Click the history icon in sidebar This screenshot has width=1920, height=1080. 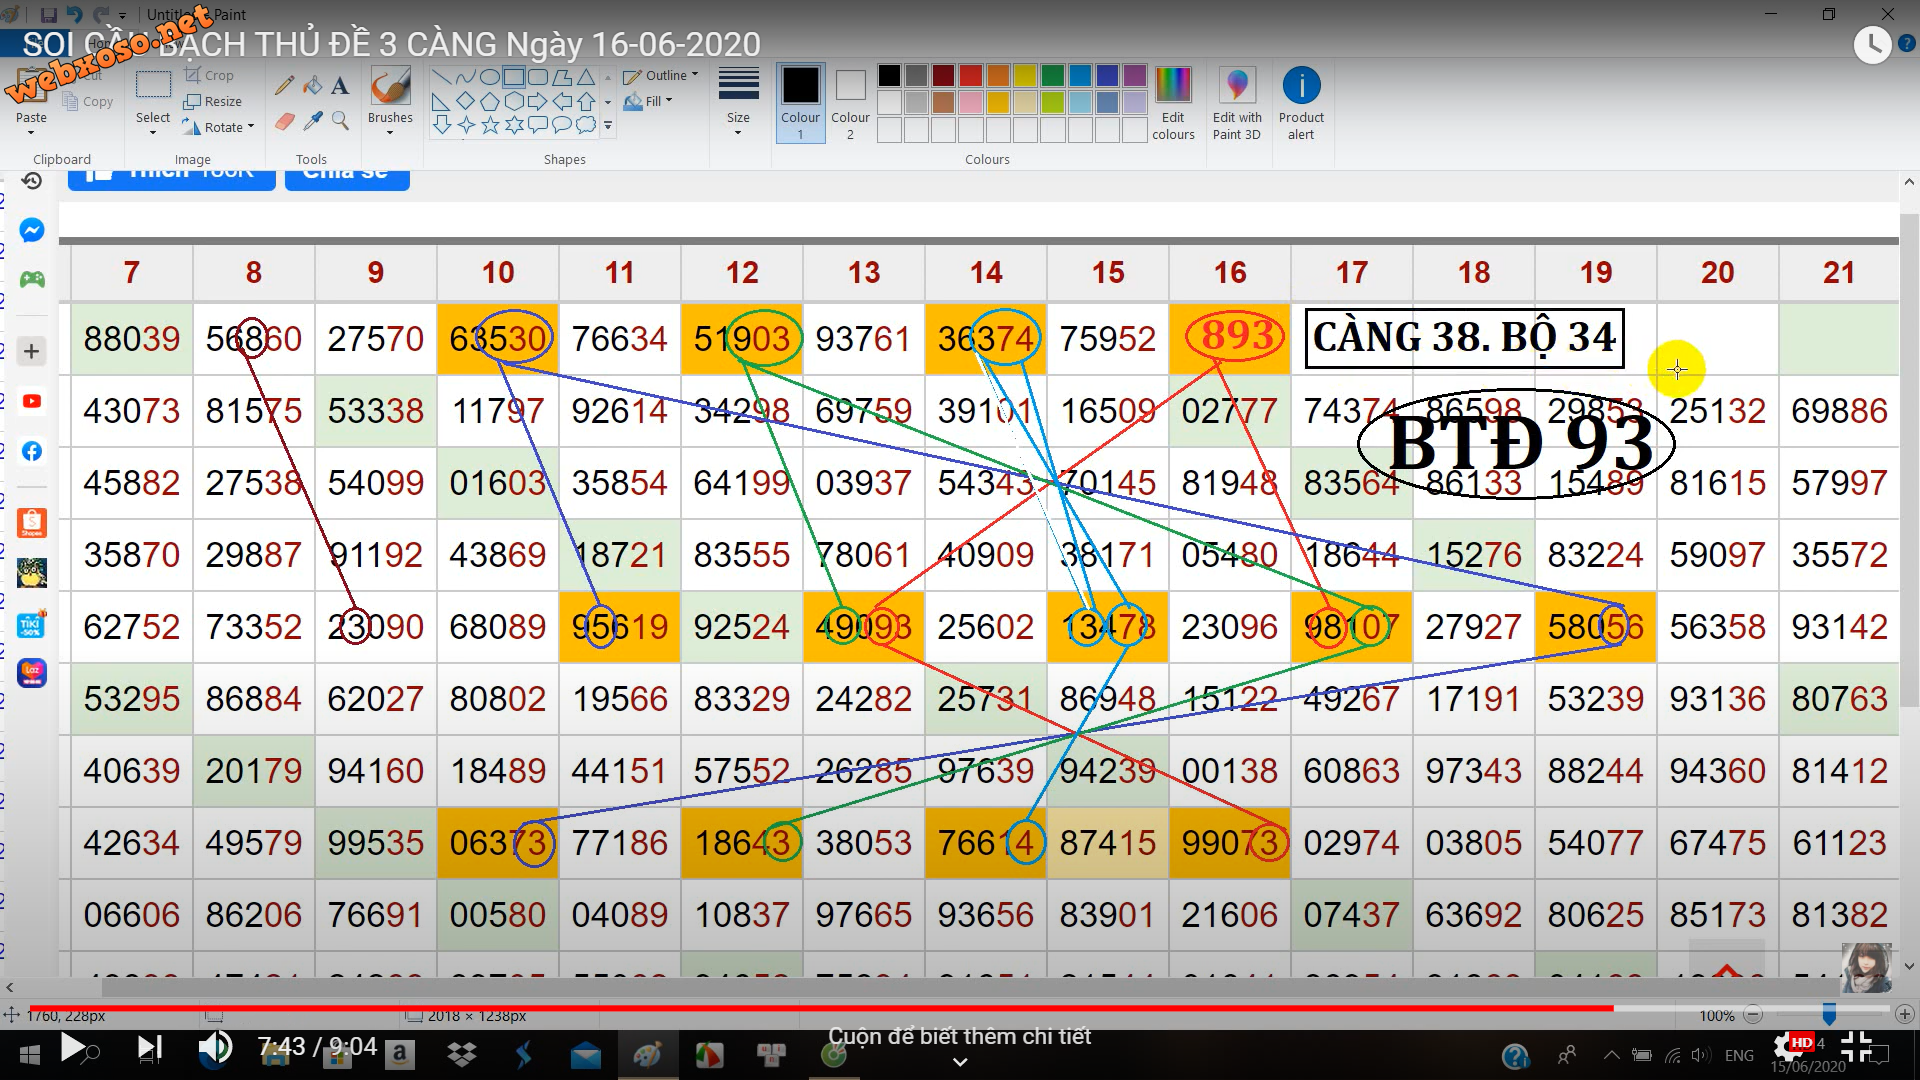coord(32,180)
